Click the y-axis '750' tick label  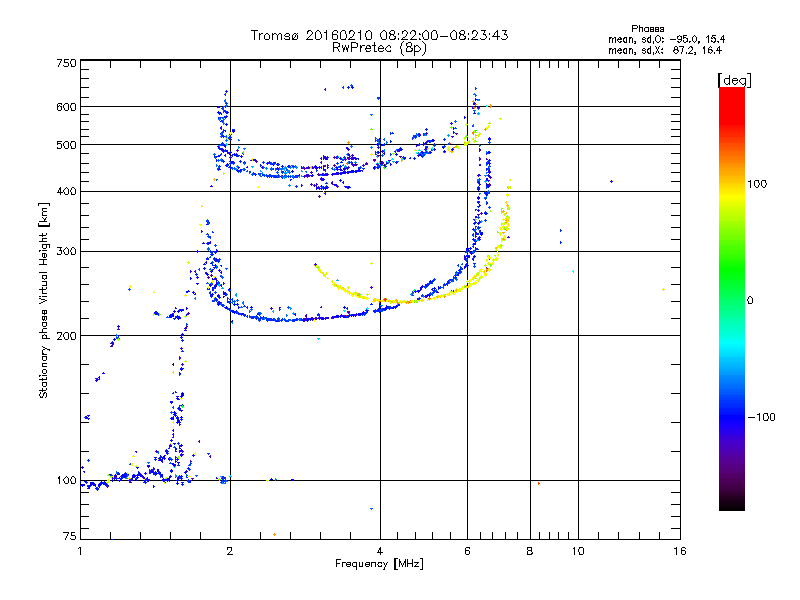[x=67, y=63]
